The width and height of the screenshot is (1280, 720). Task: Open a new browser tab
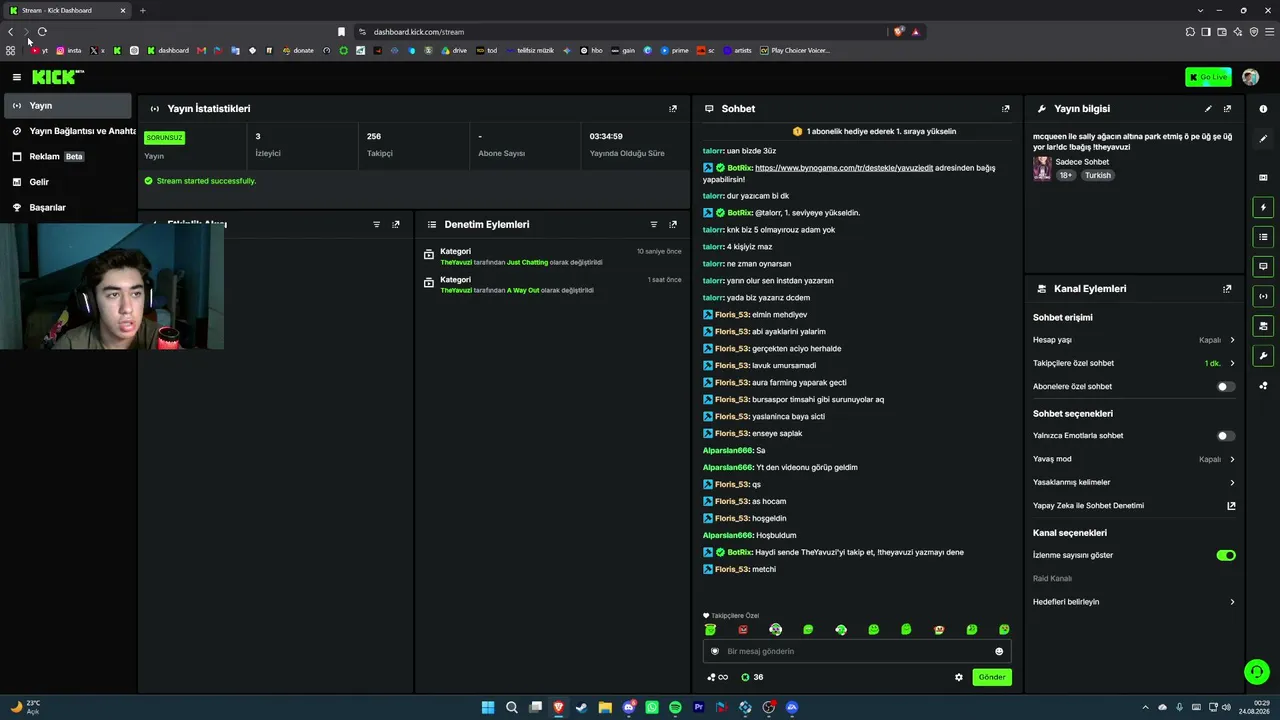point(142,10)
